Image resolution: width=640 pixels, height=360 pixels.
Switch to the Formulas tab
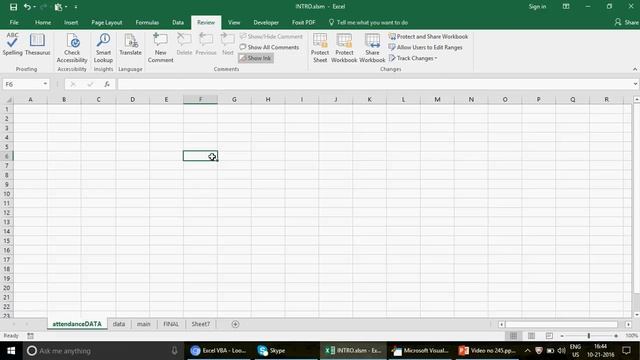(x=147, y=22)
